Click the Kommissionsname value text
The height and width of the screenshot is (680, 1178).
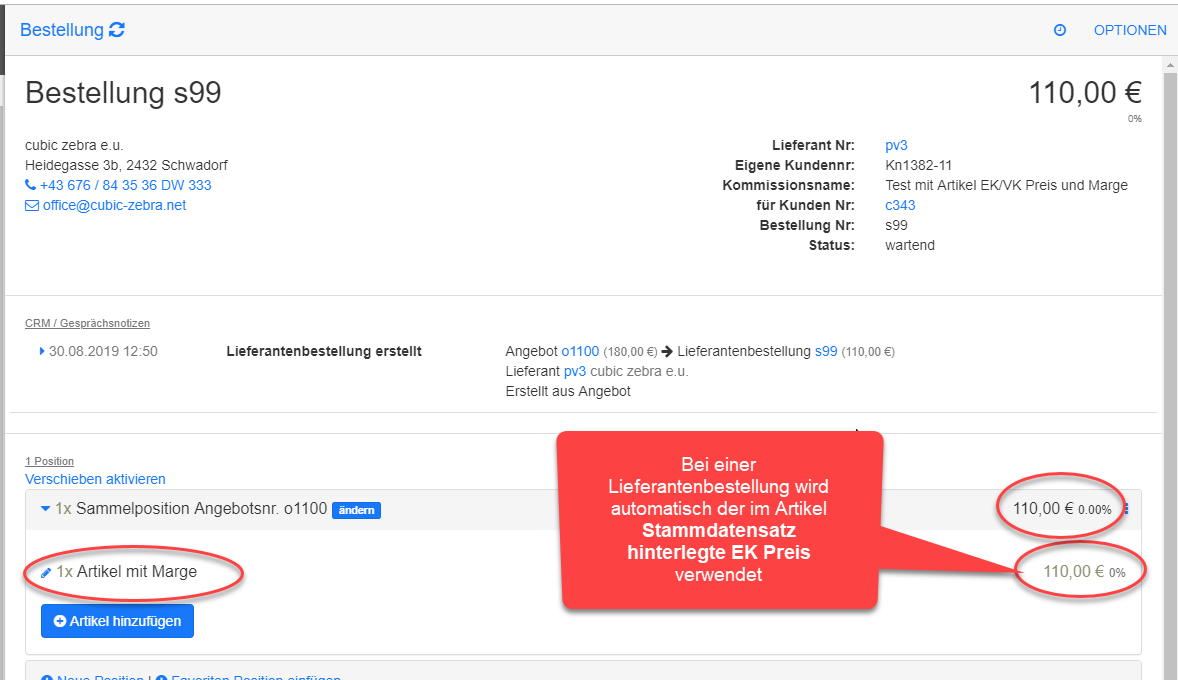pyautogui.click(x=1007, y=185)
